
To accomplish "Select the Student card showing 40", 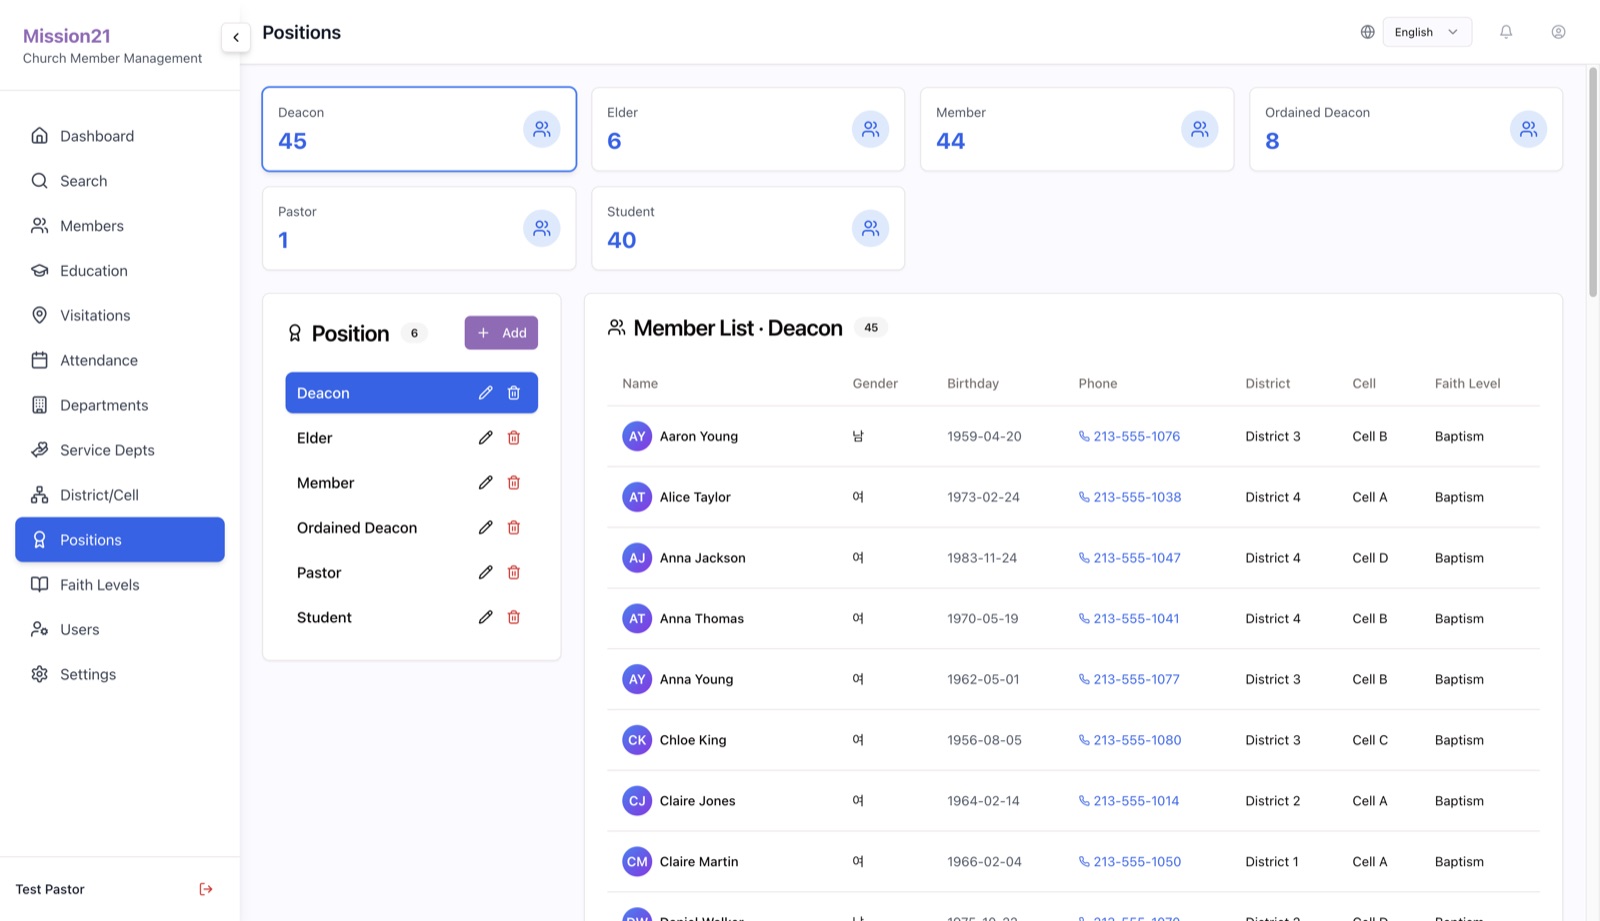I will 748,228.
